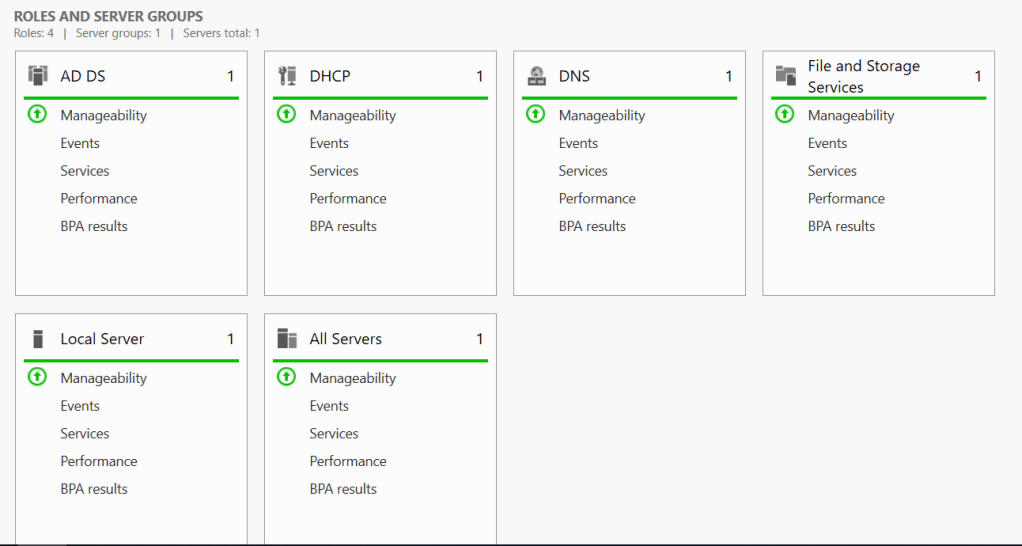This screenshot has height=546, width=1022.
Task: Open Events under AD DS
Action: [80, 143]
